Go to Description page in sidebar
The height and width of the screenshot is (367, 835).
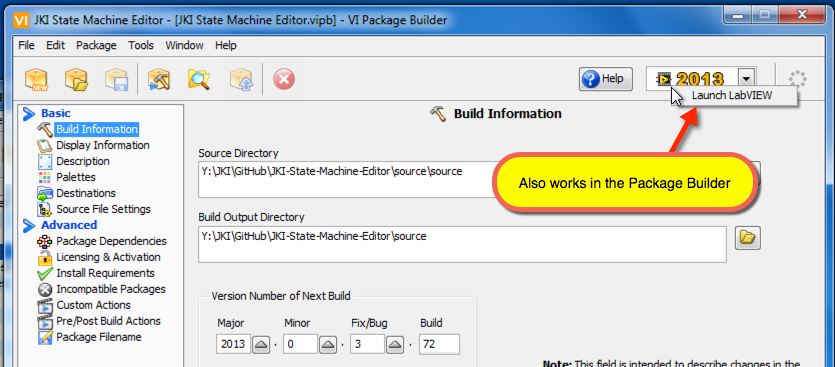[83, 161]
